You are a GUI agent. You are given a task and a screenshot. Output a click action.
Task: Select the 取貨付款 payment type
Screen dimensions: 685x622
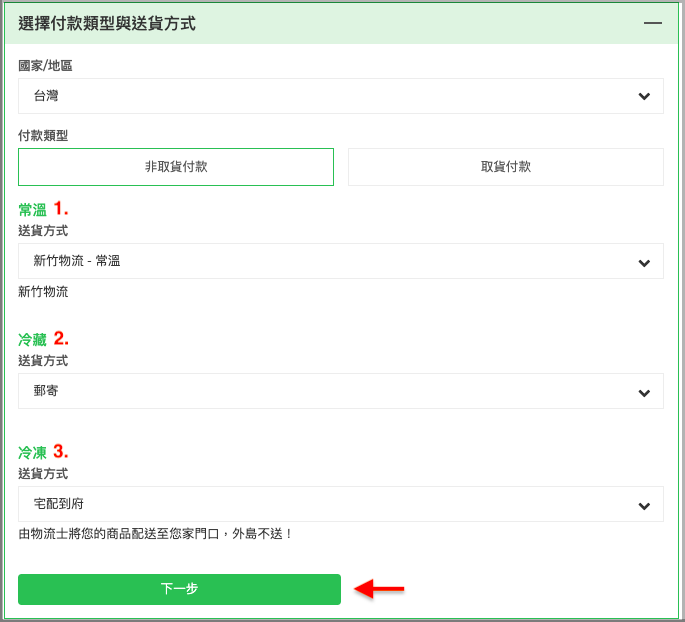pyautogui.click(x=506, y=167)
